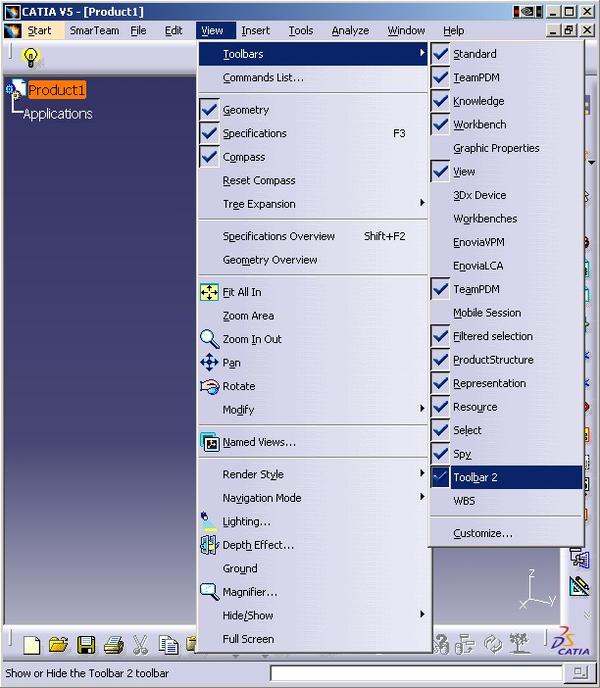Open the Toolbars submenu entry
The height and width of the screenshot is (688, 600).
313,54
